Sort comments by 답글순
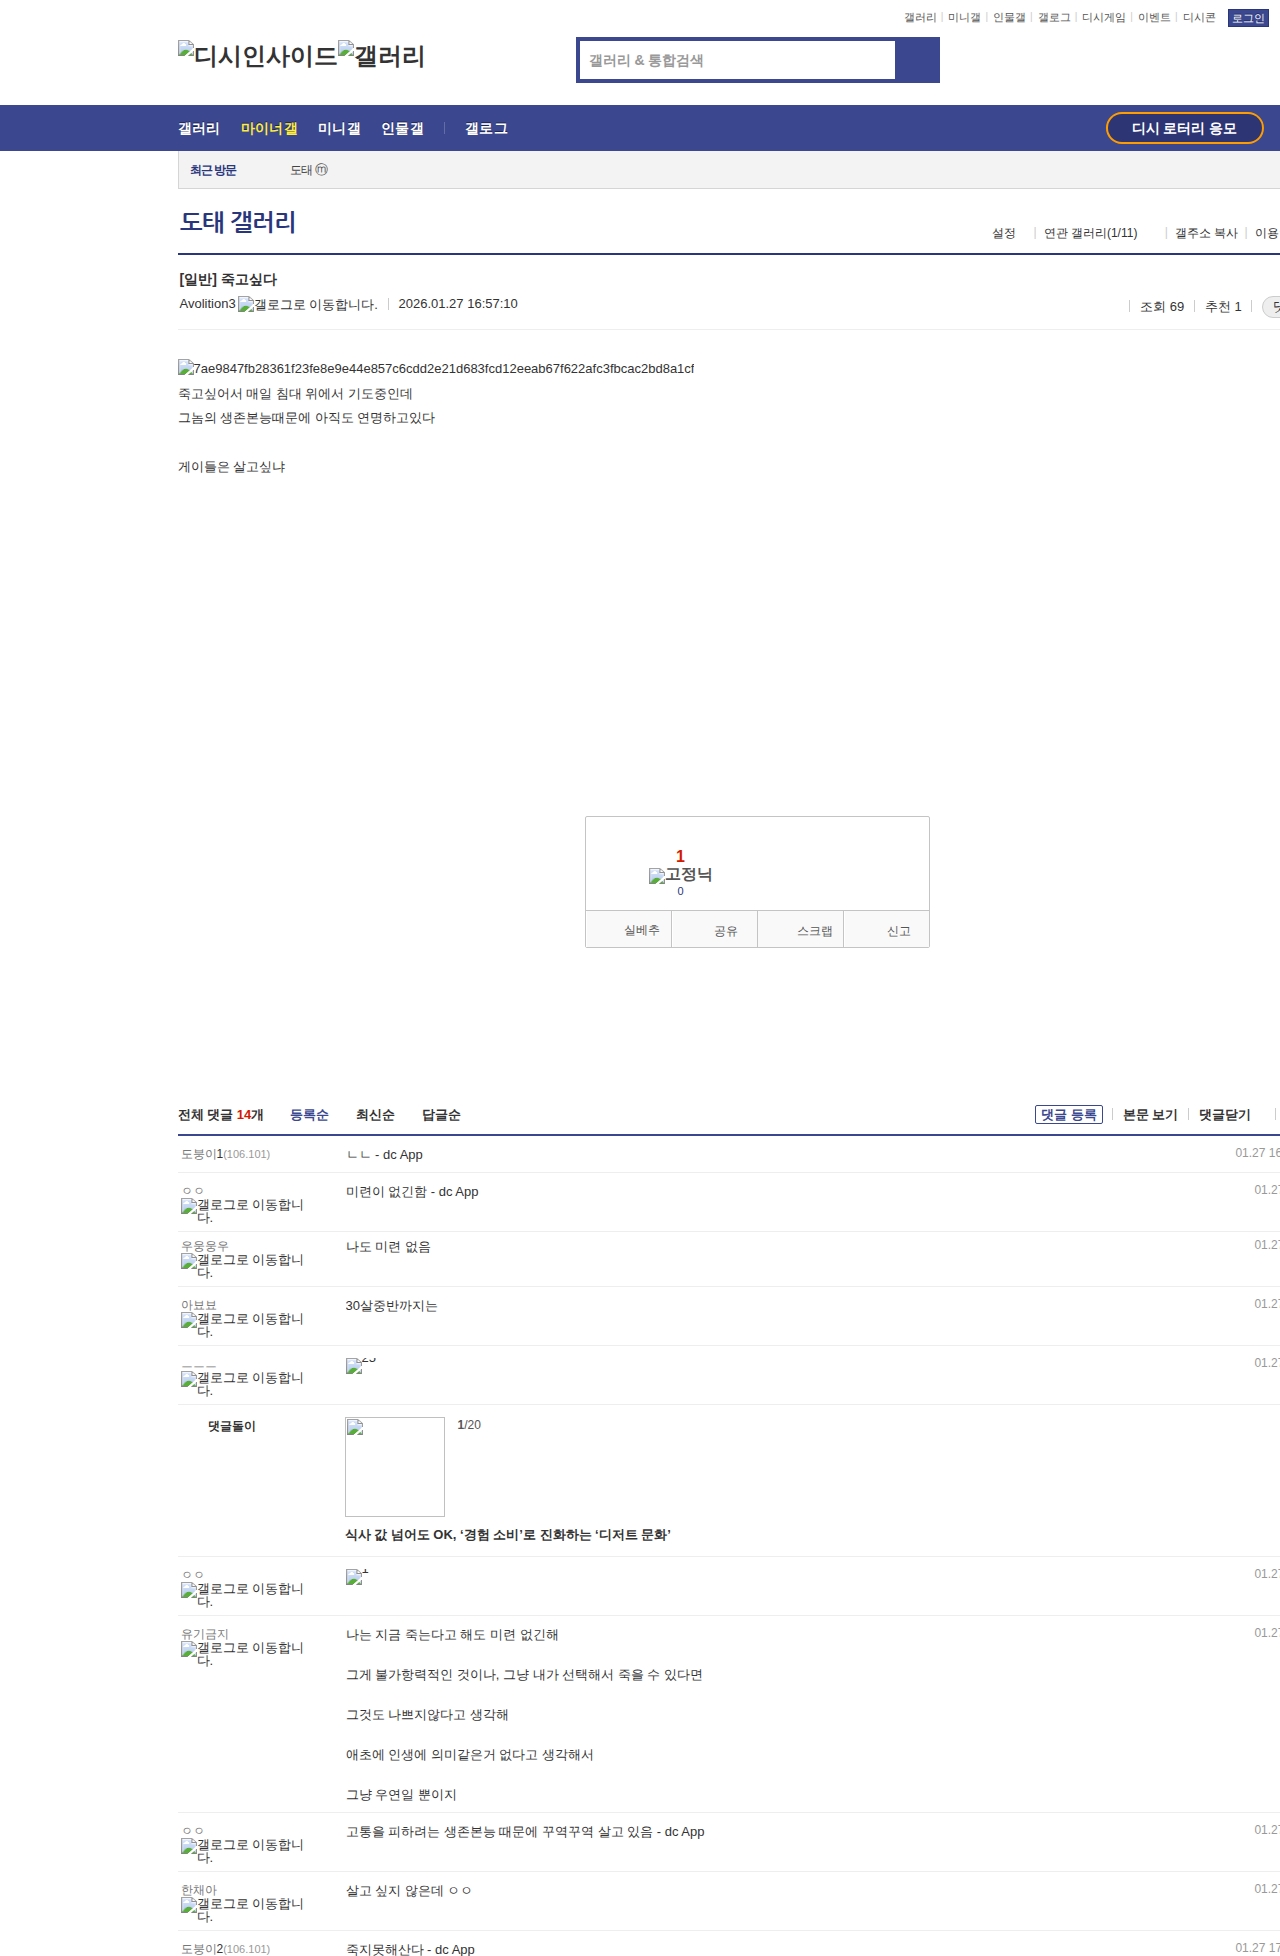 tap(441, 1115)
